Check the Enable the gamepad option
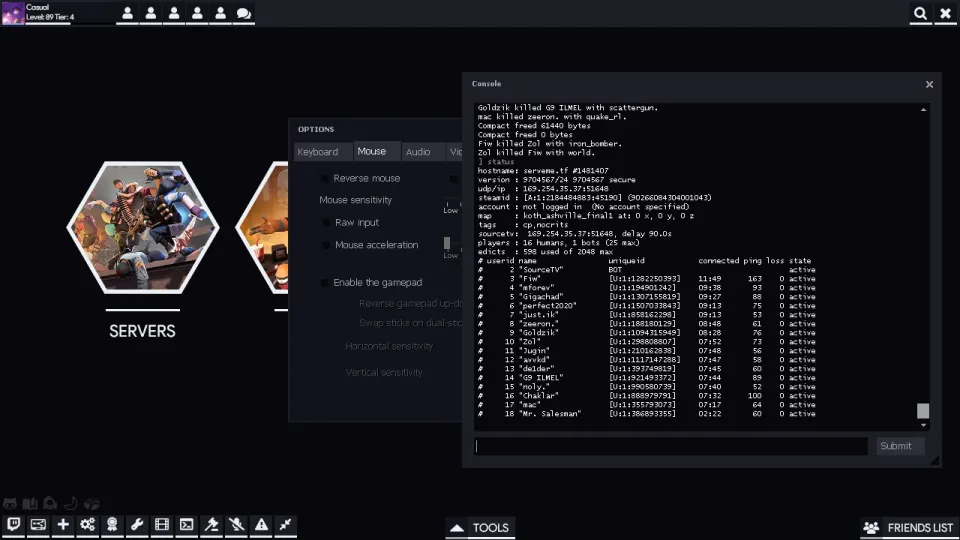Image resolution: width=960 pixels, height=540 pixels. click(325, 282)
